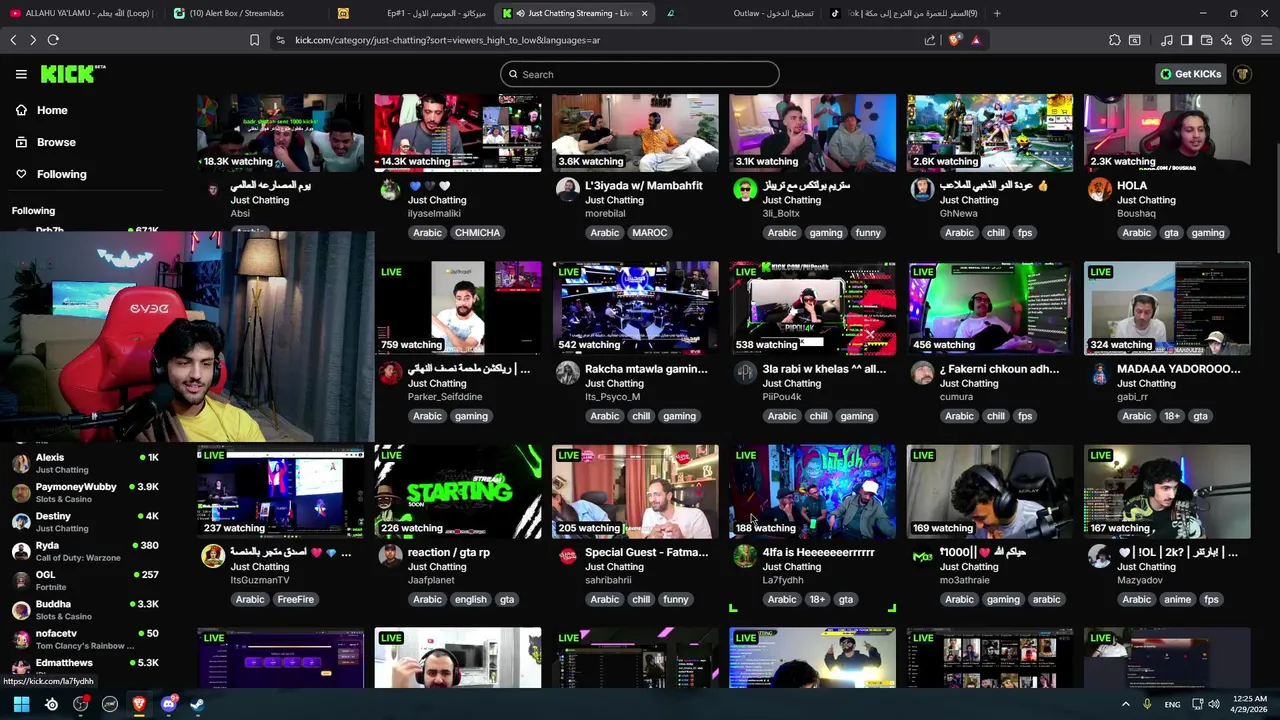Open the share icon in the address bar
This screenshot has width=1280, height=720.
(930, 40)
